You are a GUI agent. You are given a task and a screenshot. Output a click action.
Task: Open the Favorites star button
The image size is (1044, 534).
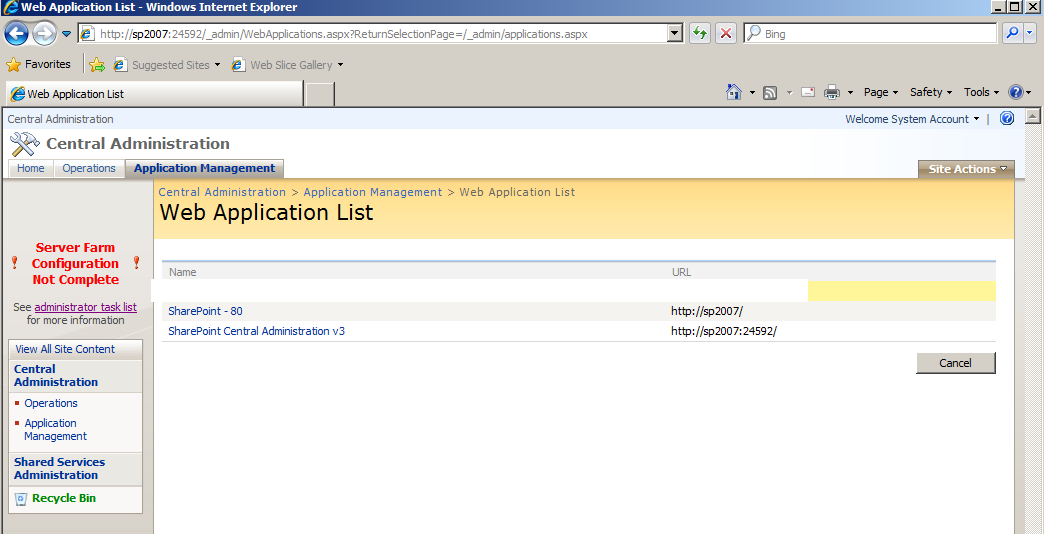[38, 65]
